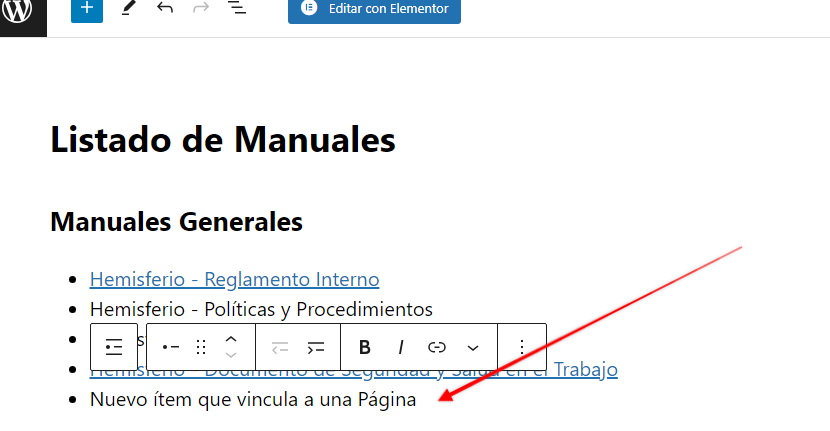Indent the selected list item

click(316, 348)
